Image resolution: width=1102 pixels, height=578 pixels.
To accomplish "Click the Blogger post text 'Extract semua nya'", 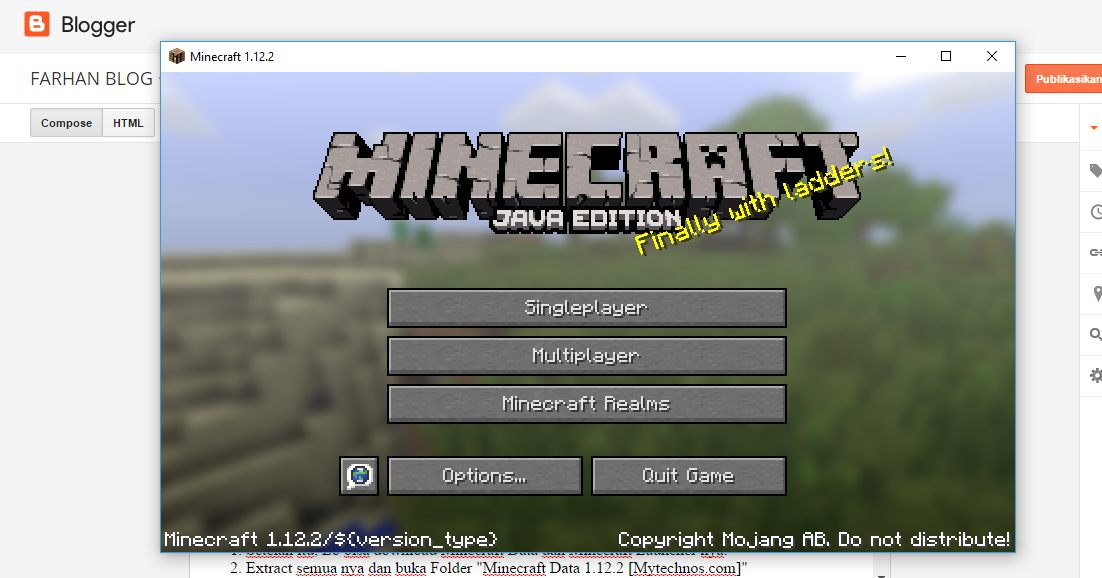I will point(304,568).
